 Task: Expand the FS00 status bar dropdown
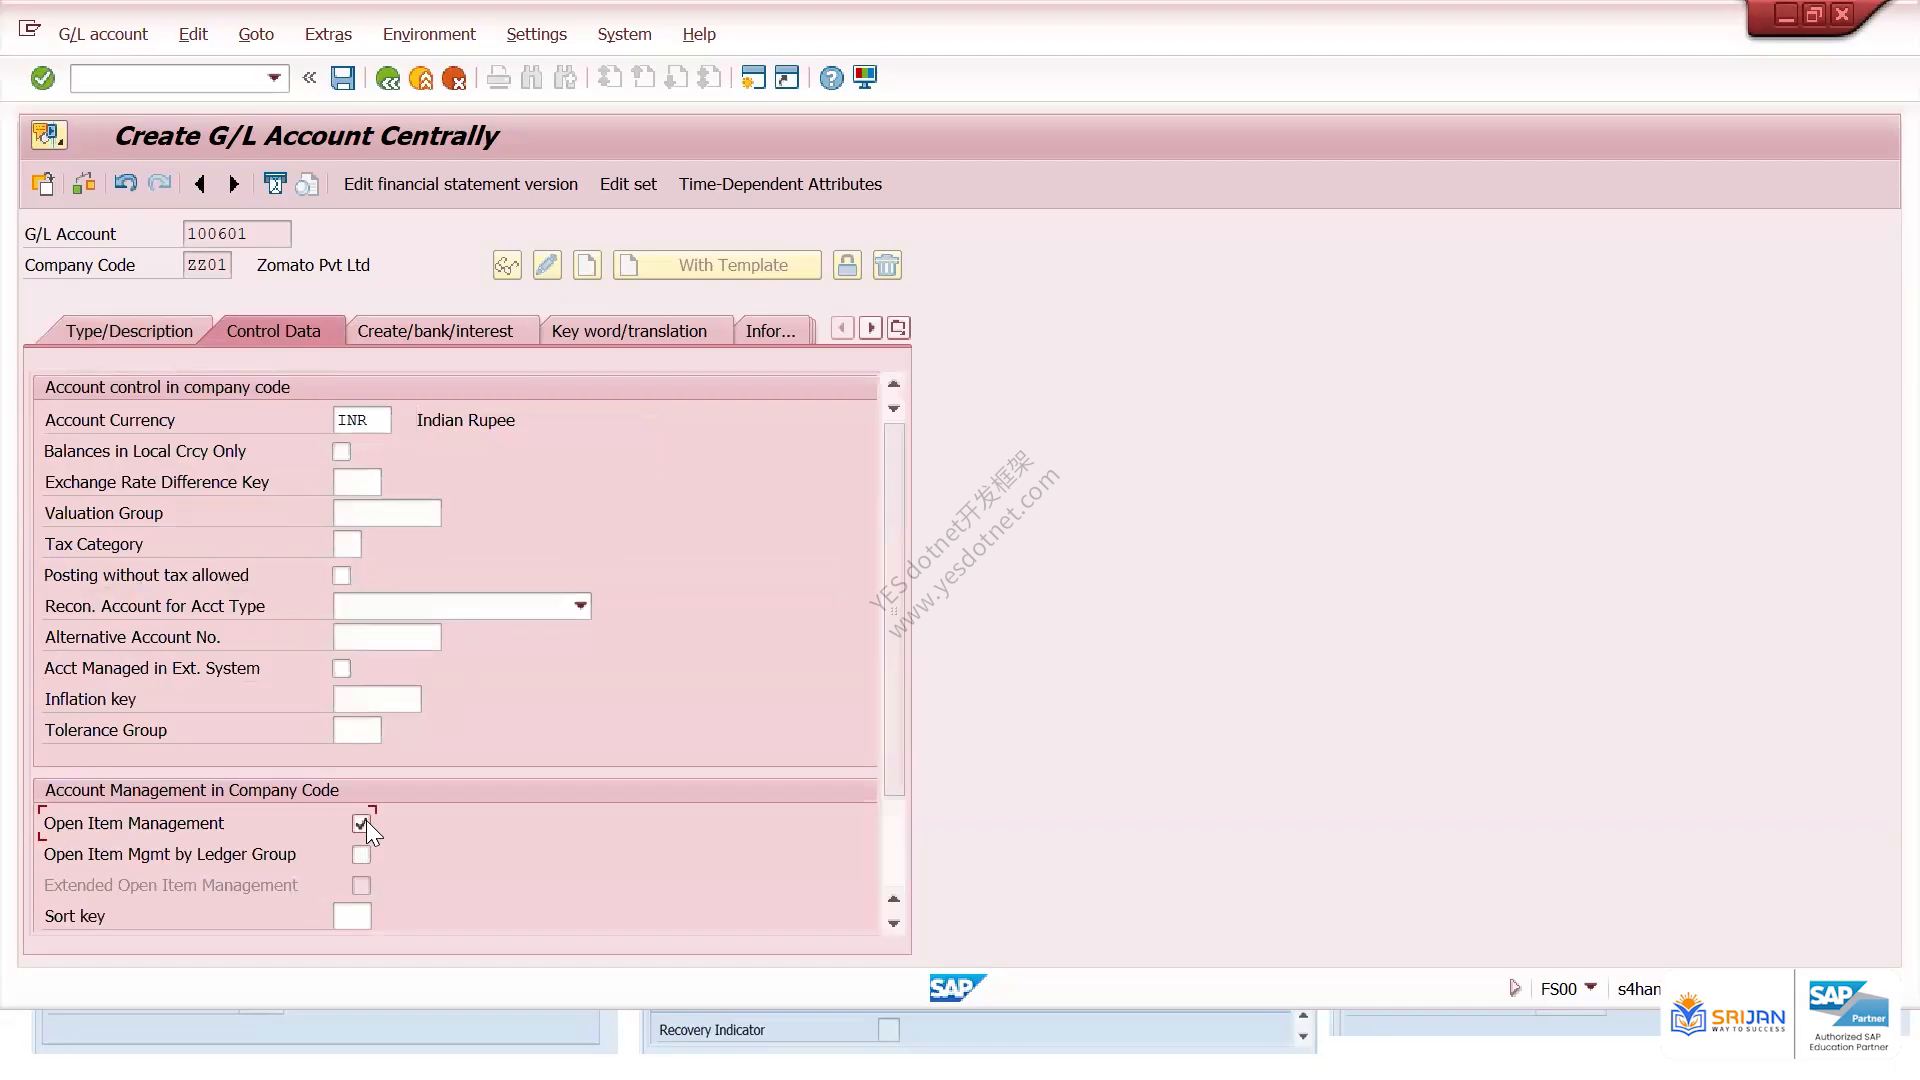point(1591,988)
